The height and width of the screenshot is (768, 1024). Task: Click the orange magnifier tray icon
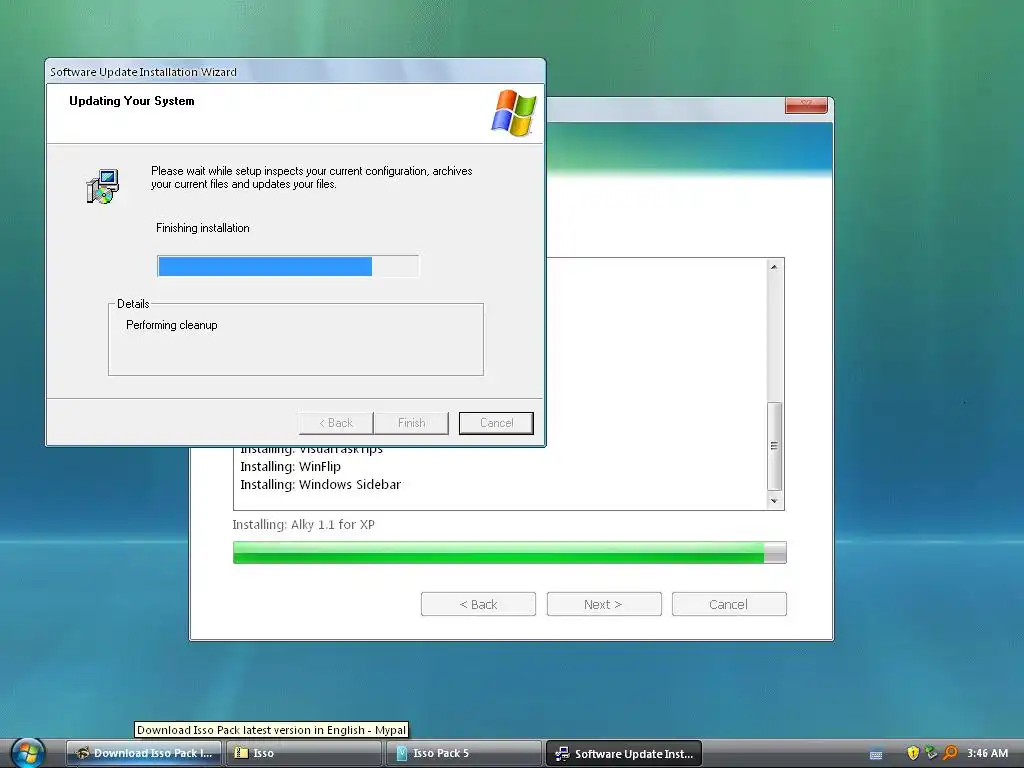950,753
